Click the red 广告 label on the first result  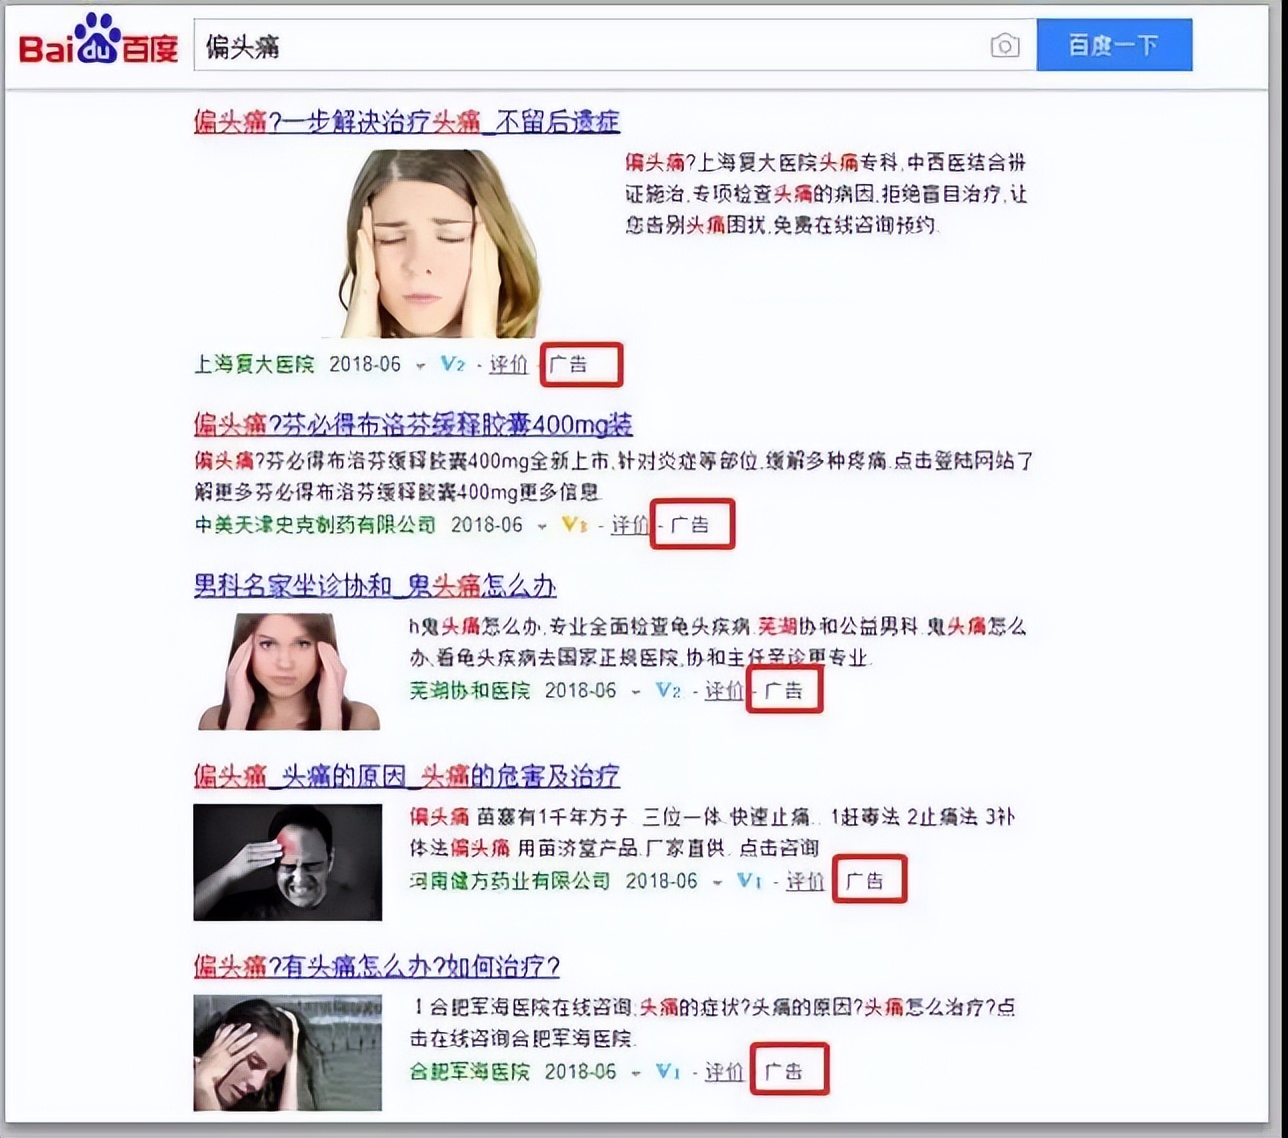581,364
